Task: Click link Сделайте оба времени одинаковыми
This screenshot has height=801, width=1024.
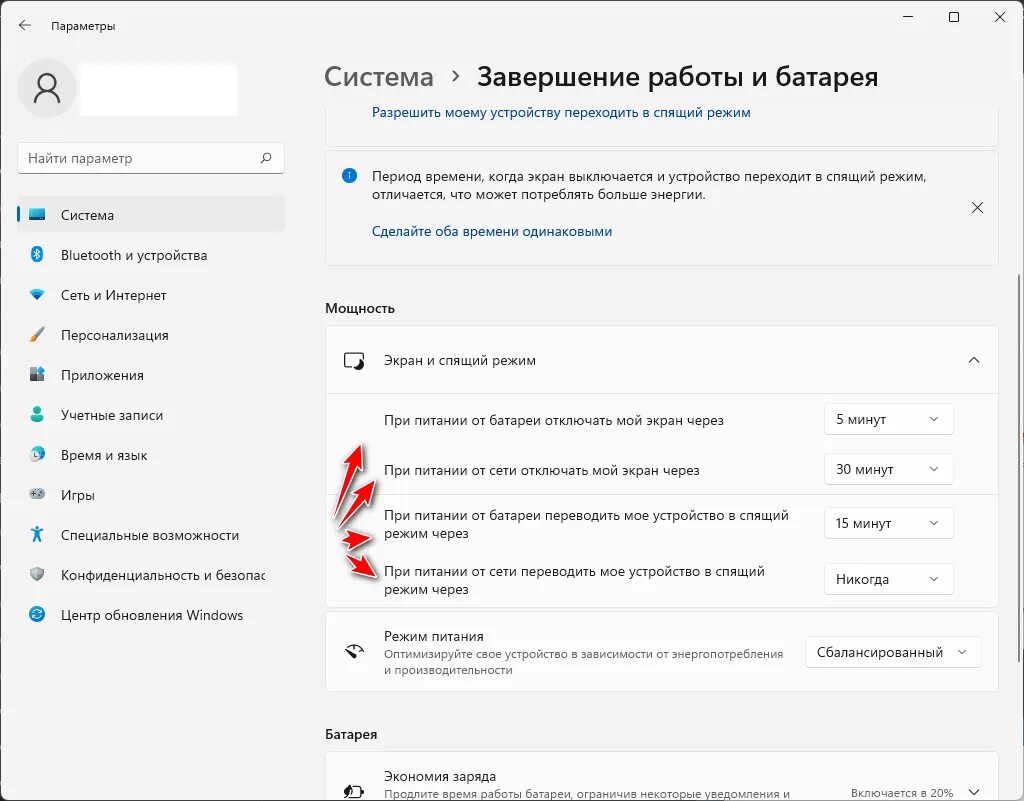Action: [492, 231]
